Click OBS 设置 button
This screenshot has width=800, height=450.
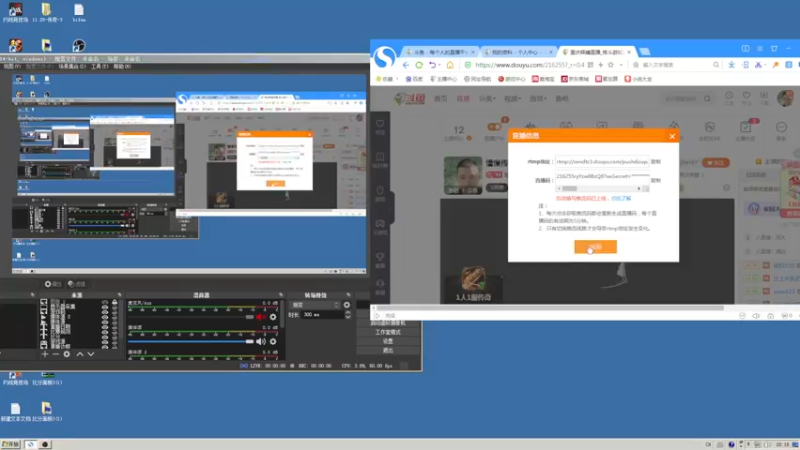[388, 341]
